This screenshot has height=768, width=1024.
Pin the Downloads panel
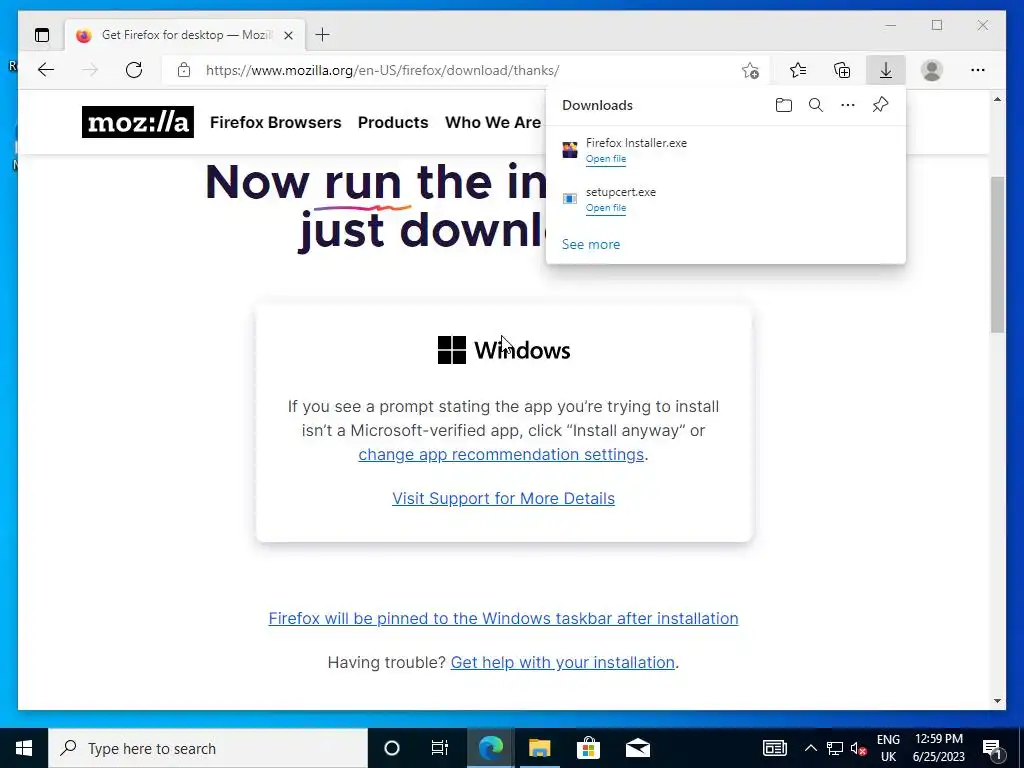coord(880,105)
